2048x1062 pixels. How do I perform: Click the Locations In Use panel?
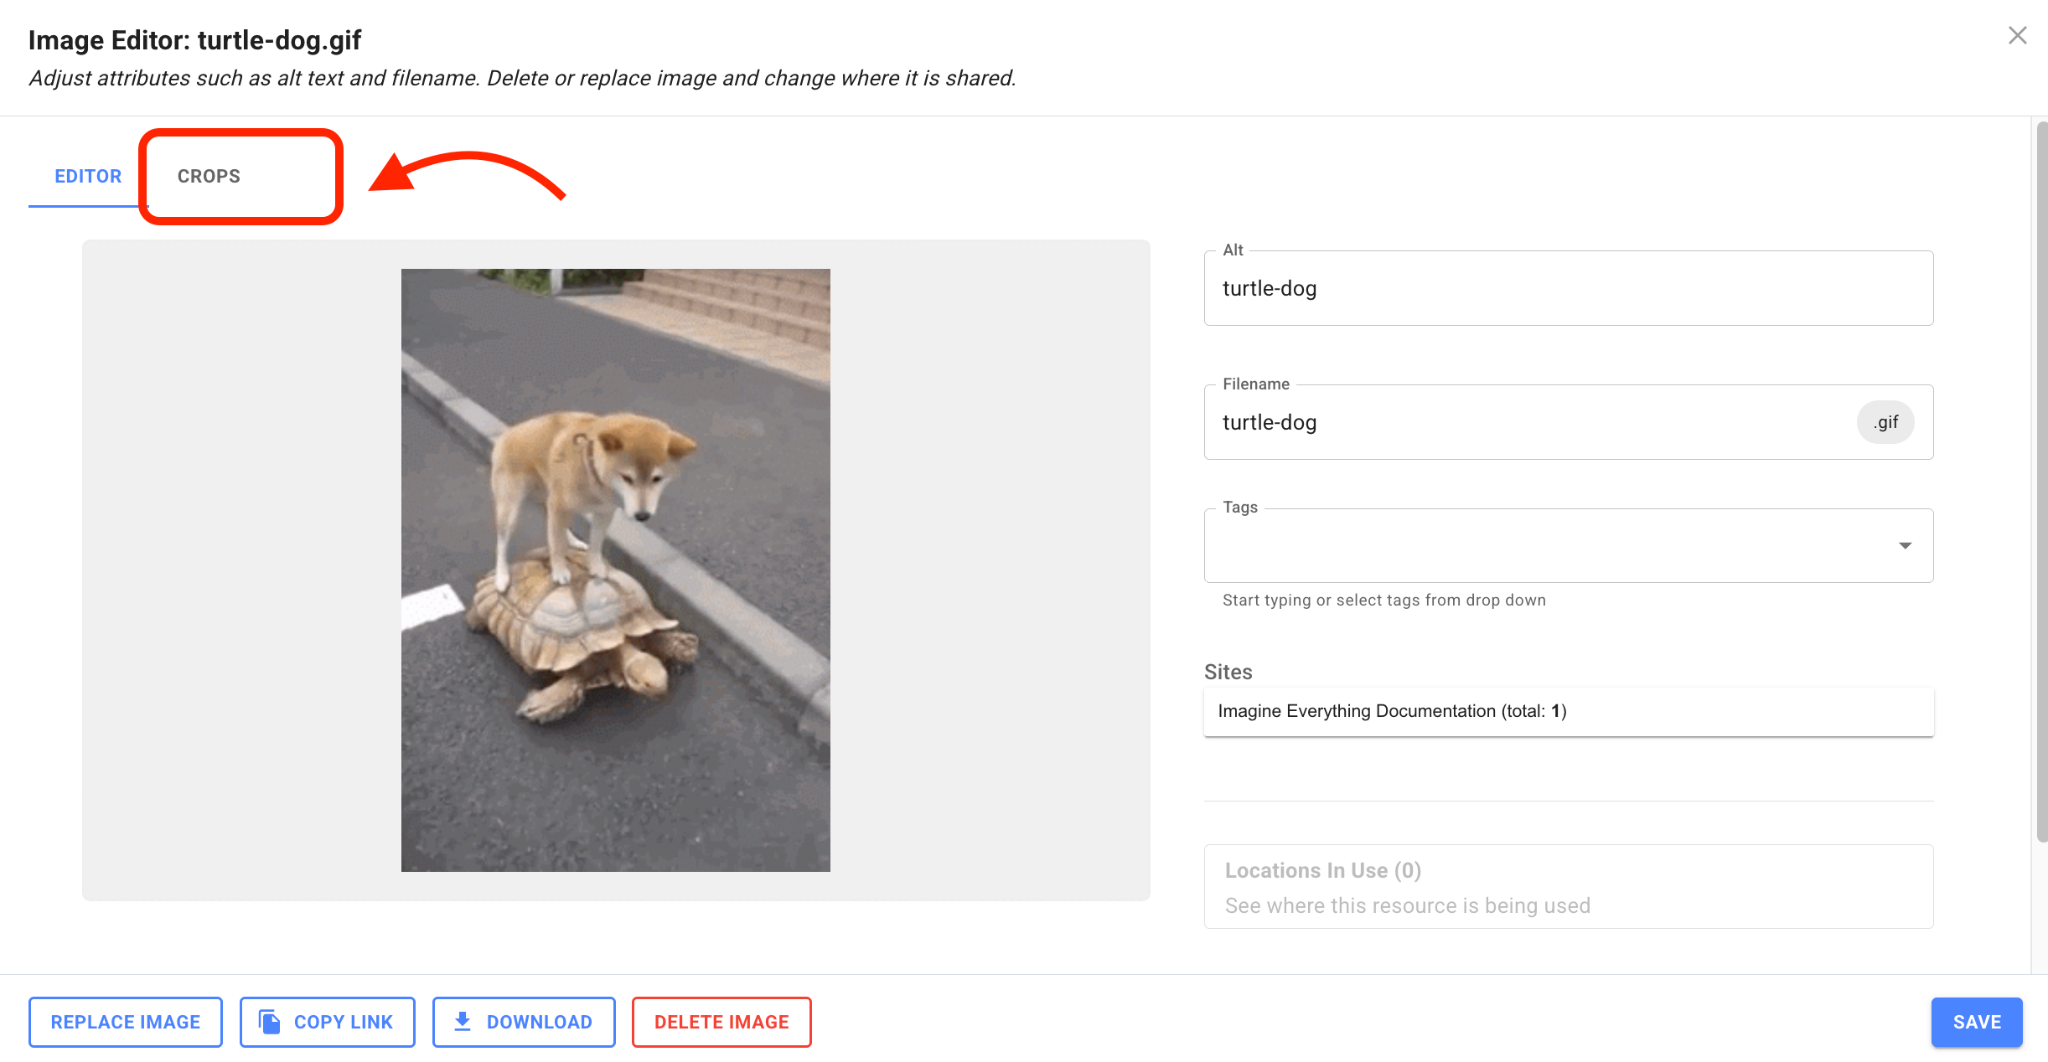point(1566,886)
